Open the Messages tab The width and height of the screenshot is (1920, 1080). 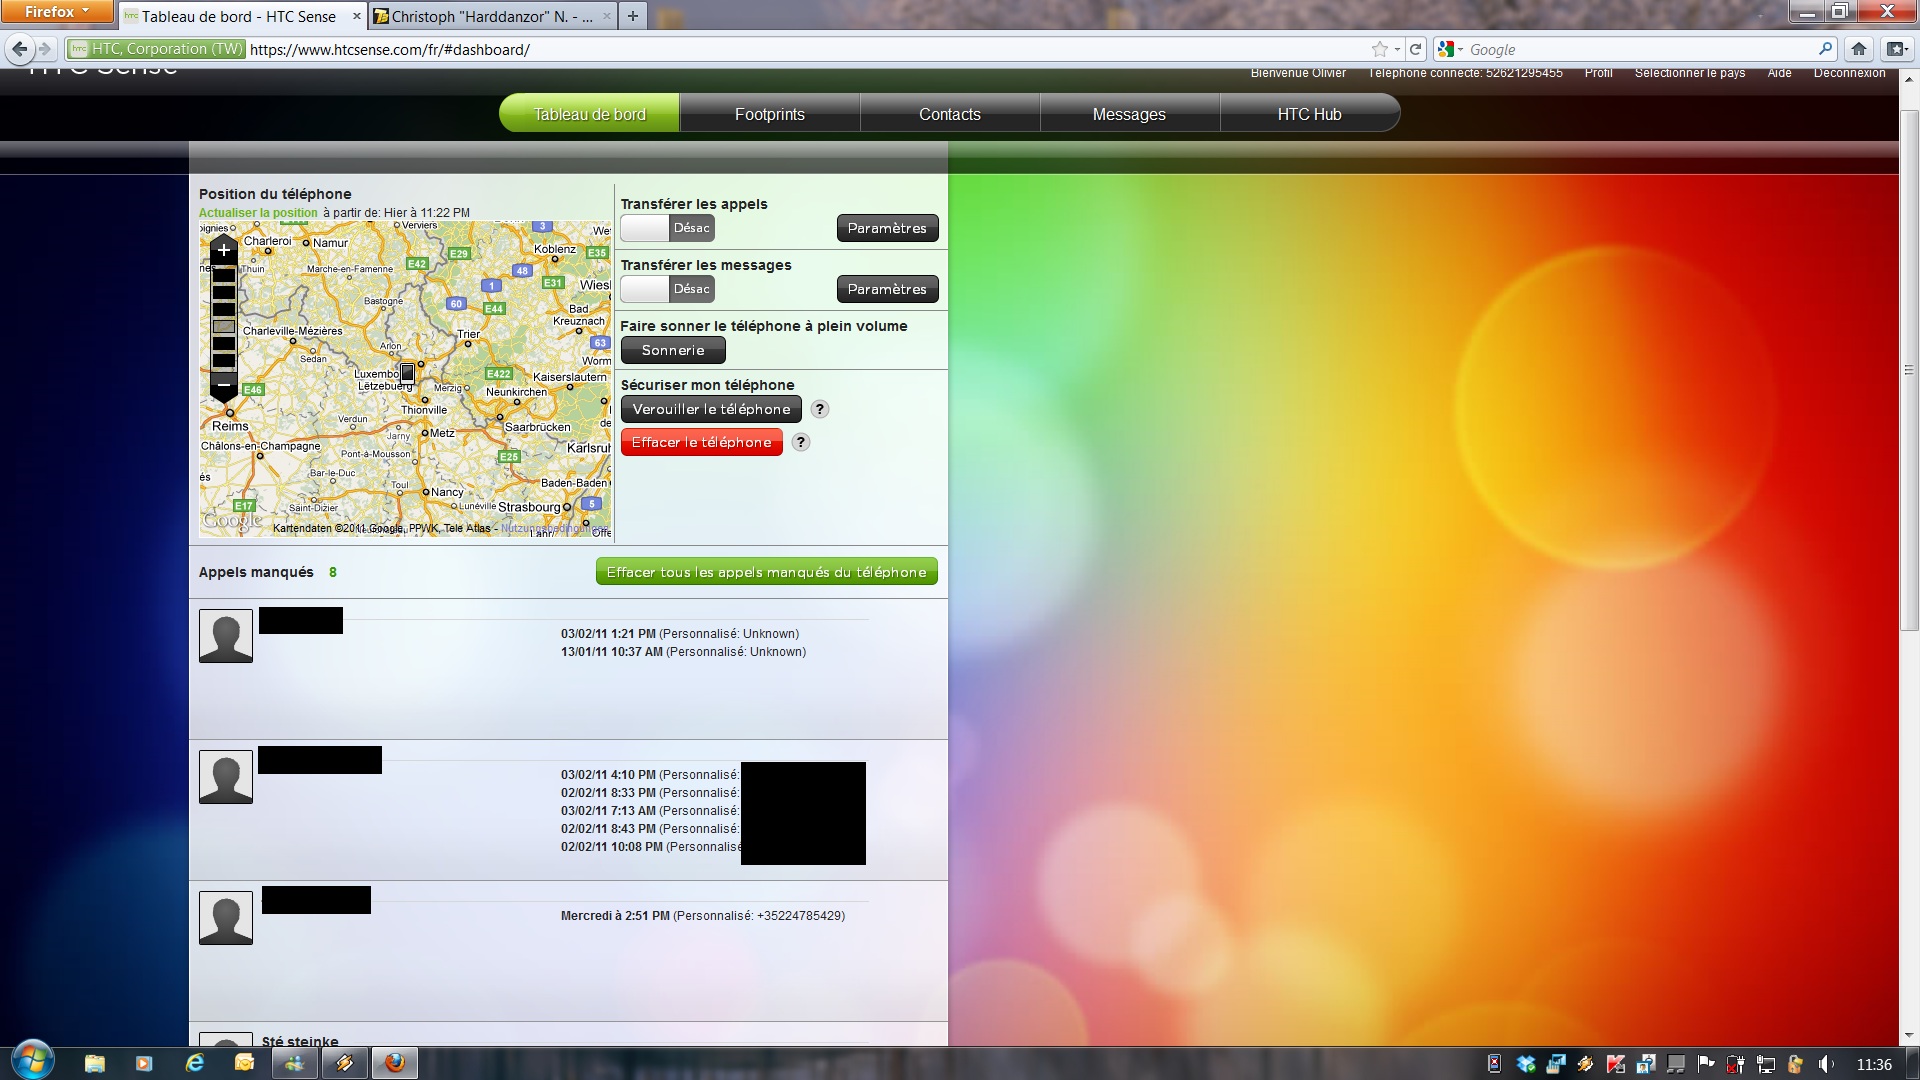tap(1129, 114)
